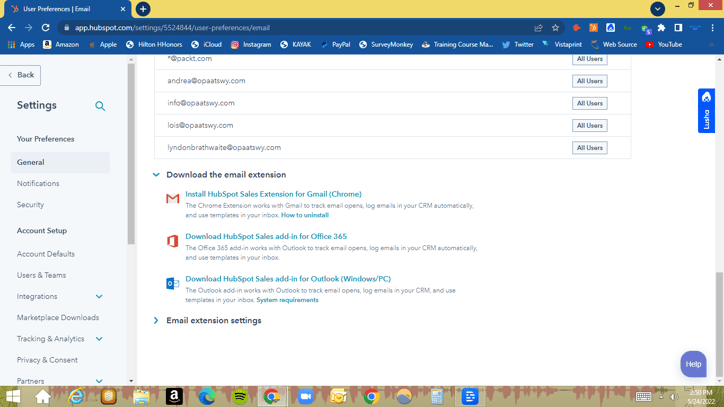The width and height of the screenshot is (724, 407).
Task: Click the Office 365 add-in icon
Action: pyautogui.click(x=172, y=241)
